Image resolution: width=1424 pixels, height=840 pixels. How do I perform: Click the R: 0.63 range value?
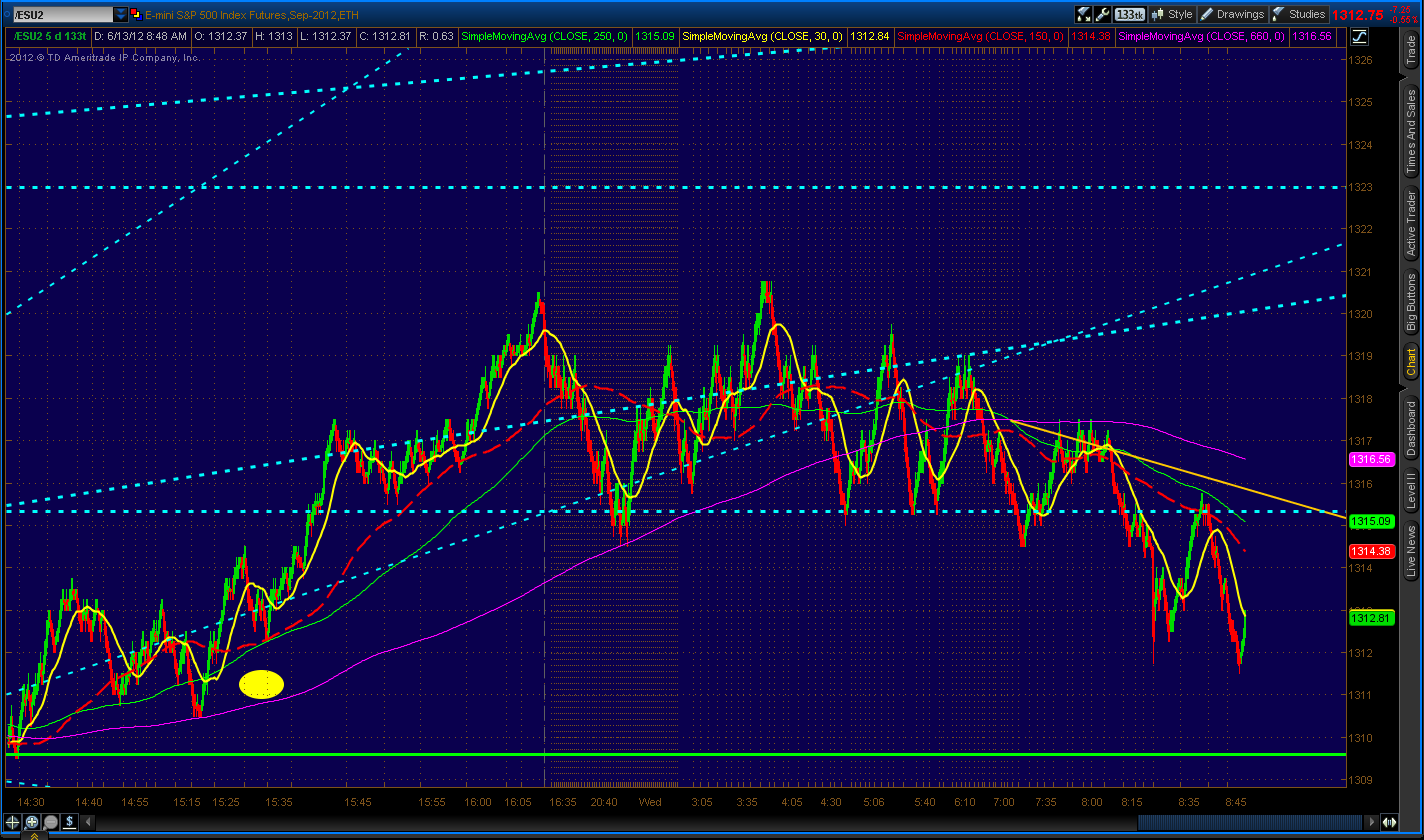[x=438, y=36]
